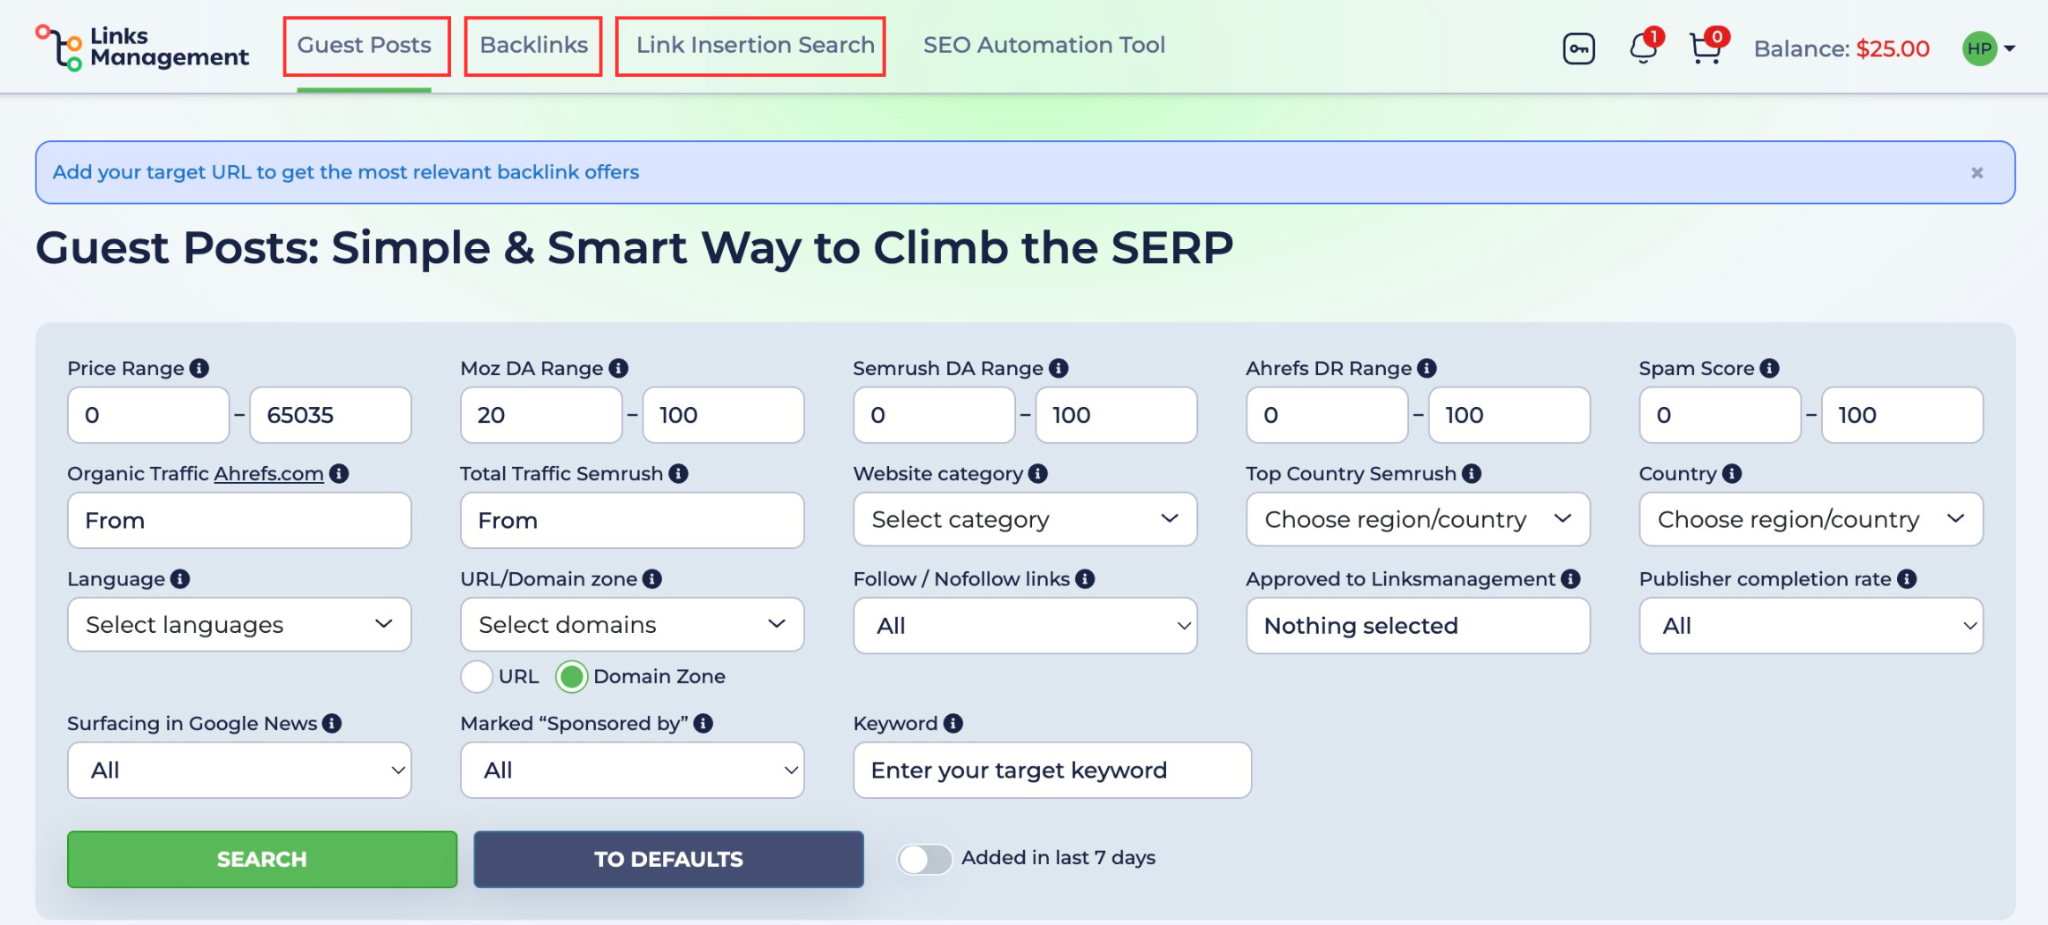The width and height of the screenshot is (2048, 925).
Task: Open Publisher completion rate dropdown
Action: point(1811,626)
